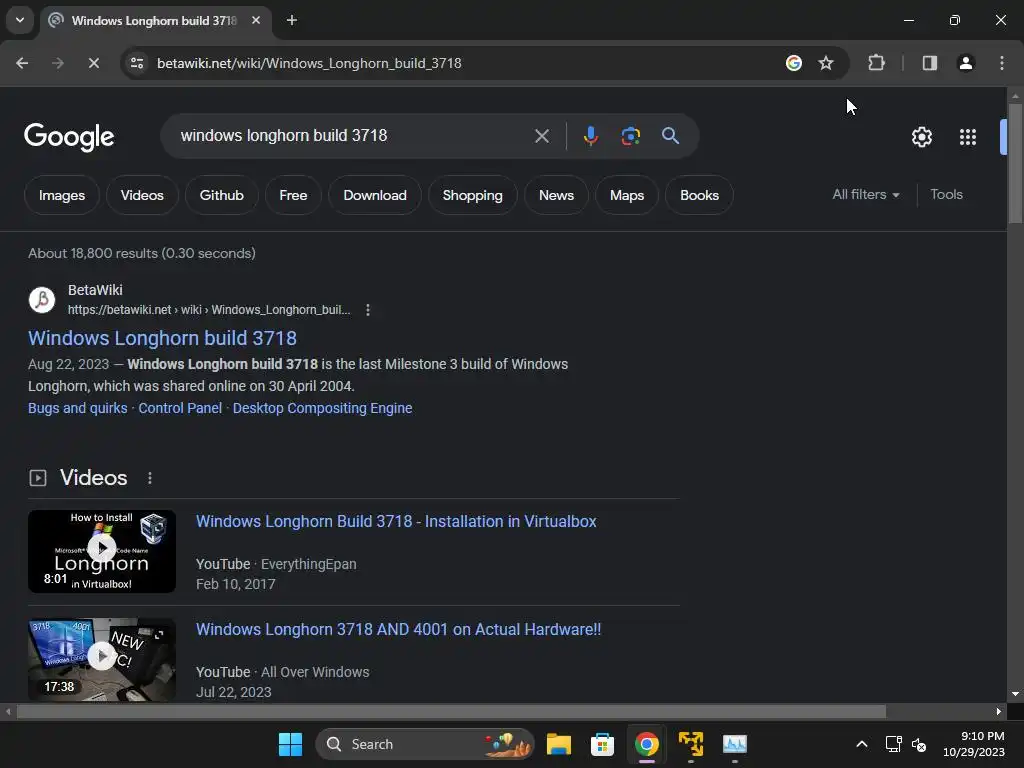The width and height of the screenshot is (1024, 768).
Task: Click the scroll-down arrow of vertical scrollbar
Action: point(1016,694)
